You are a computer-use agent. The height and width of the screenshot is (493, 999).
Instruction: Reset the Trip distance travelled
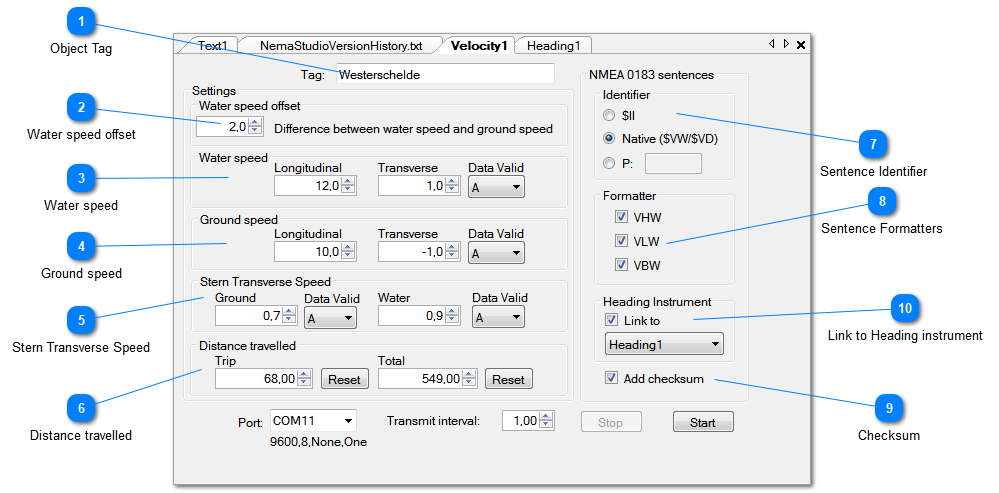pos(344,379)
